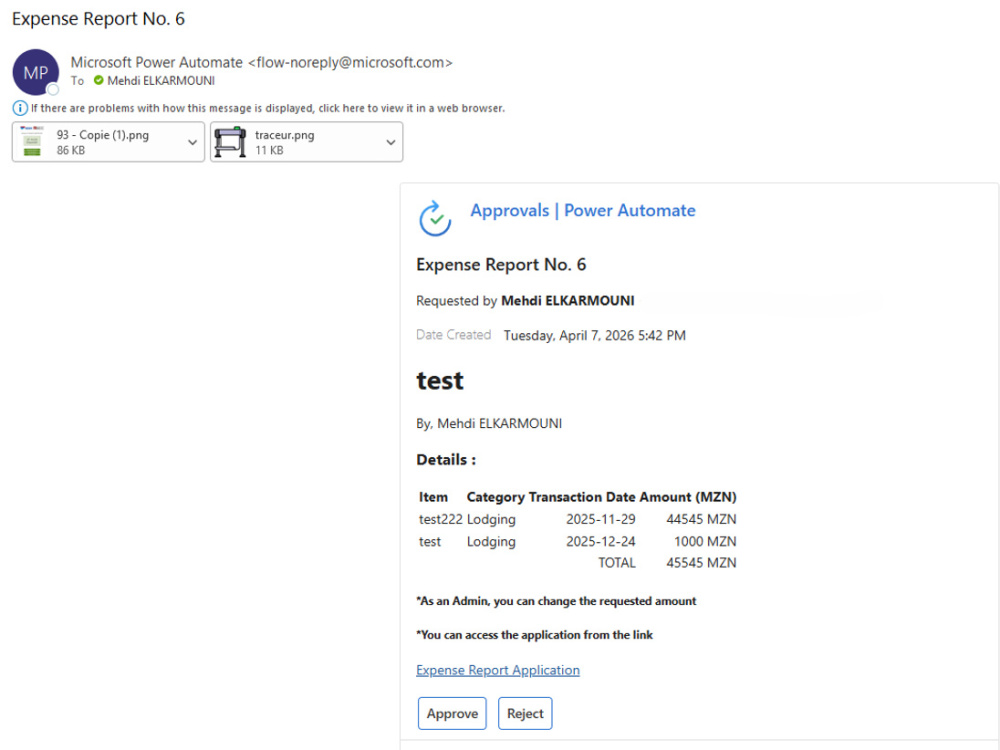
Task: Click the By, Mehdi ELKARMOUNI line
Action: pyautogui.click(x=489, y=423)
